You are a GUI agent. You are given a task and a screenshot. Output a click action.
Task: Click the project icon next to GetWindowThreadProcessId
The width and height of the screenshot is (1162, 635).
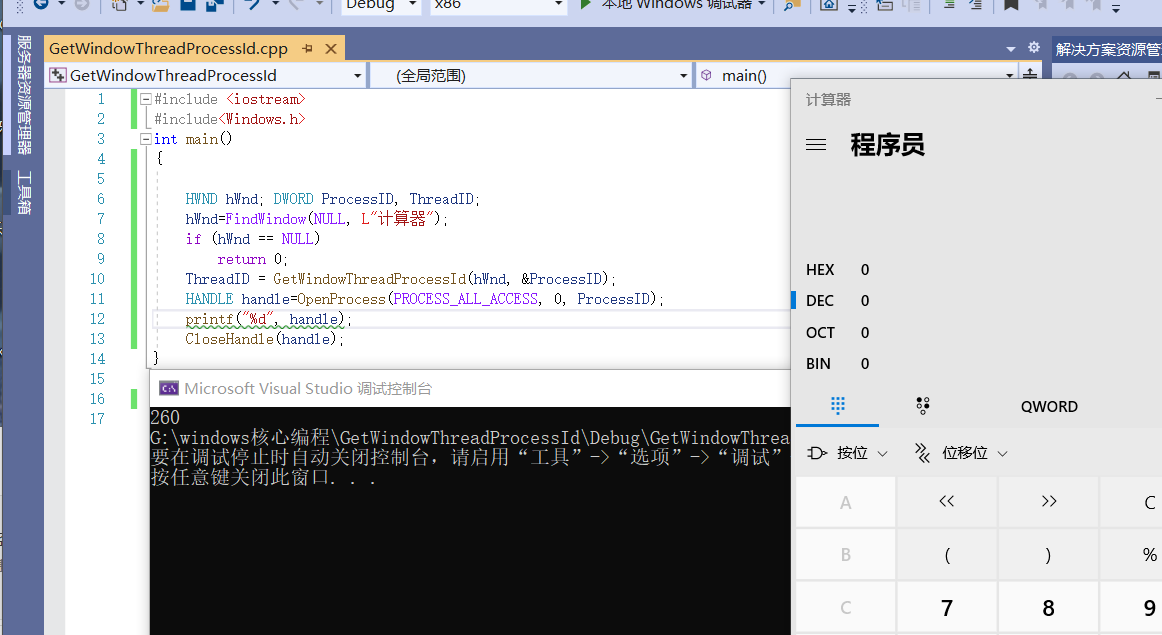58,75
